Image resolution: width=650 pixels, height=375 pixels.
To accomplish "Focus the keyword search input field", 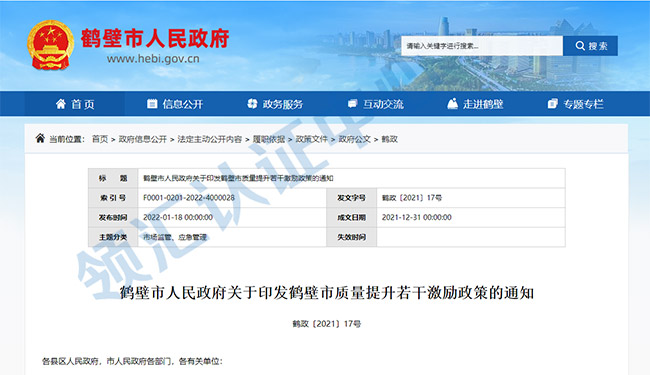I will (482, 46).
